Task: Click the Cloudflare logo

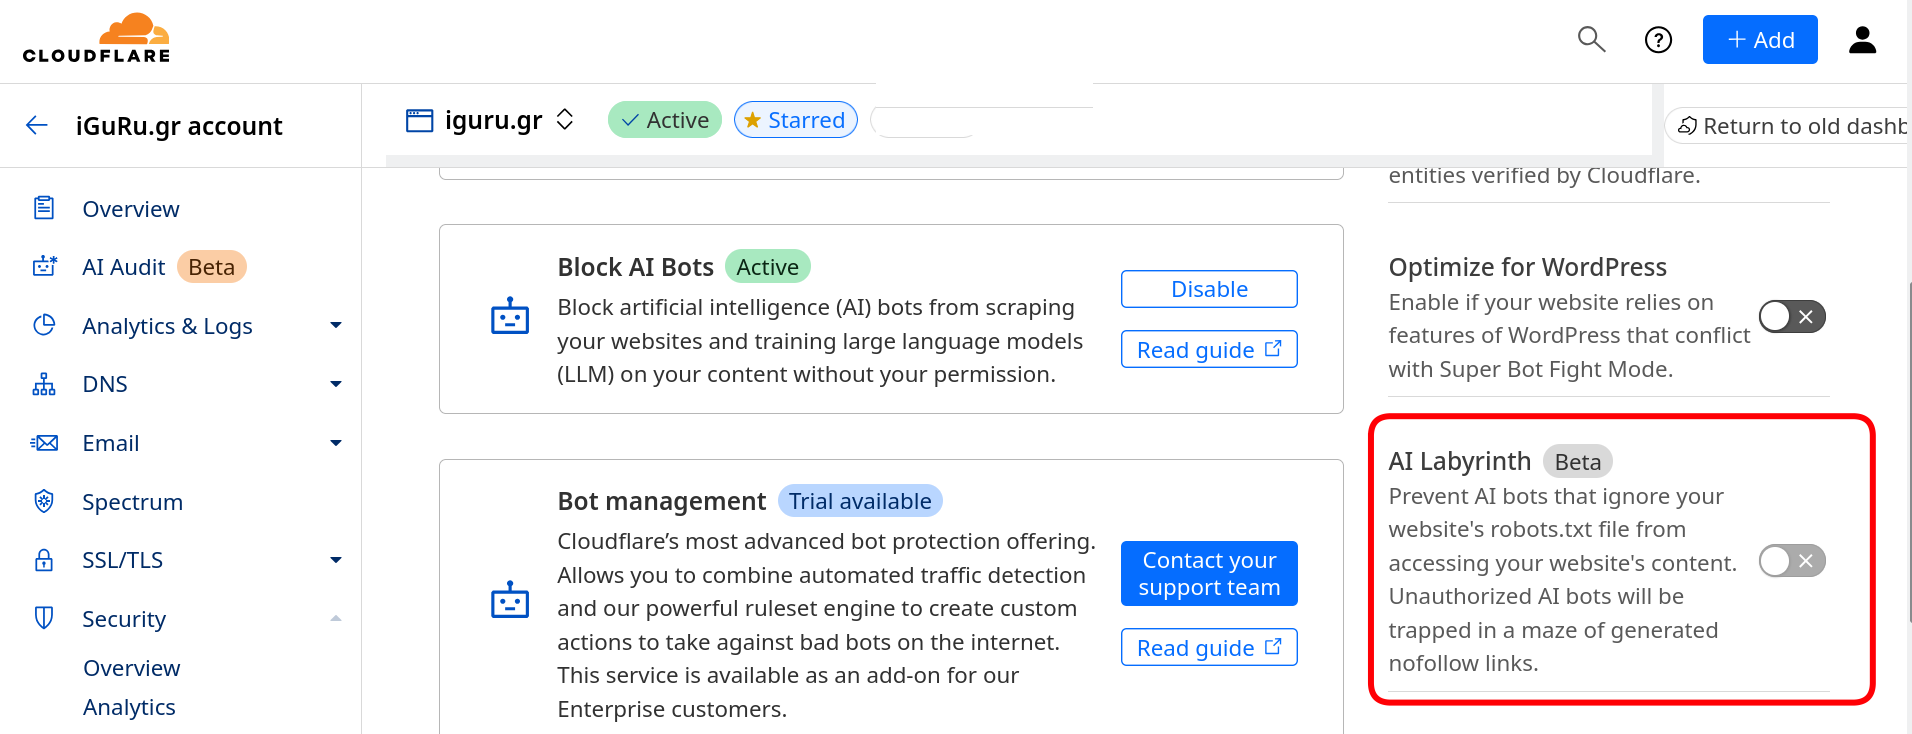Action: (x=97, y=38)
